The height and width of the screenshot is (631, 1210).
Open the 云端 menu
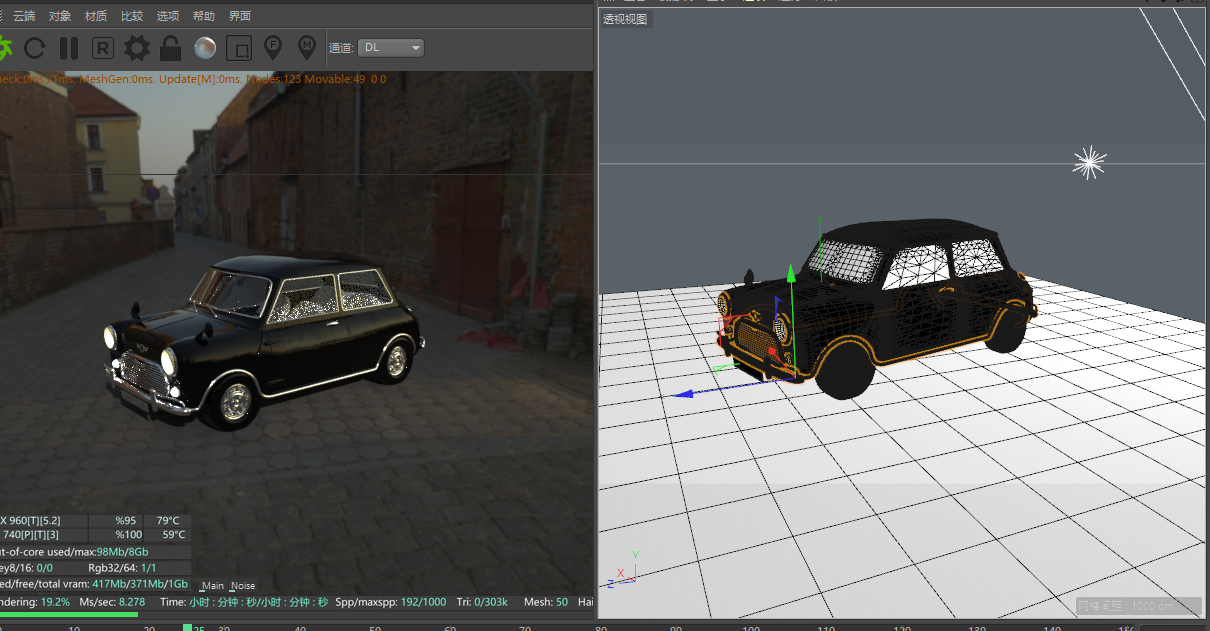pyautogui.click(x=24, y=16)
